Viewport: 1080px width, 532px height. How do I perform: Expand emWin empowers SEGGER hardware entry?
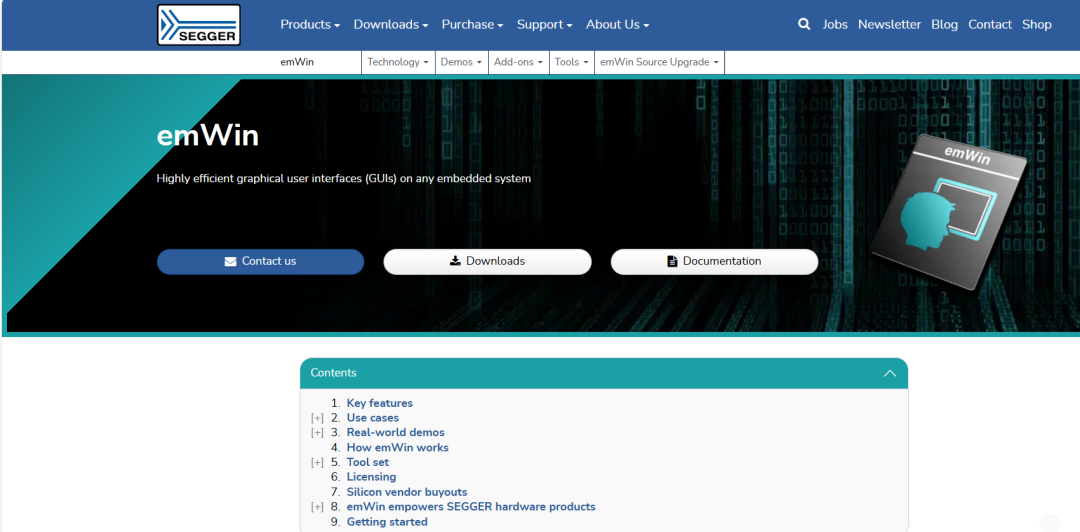(317, 507)
